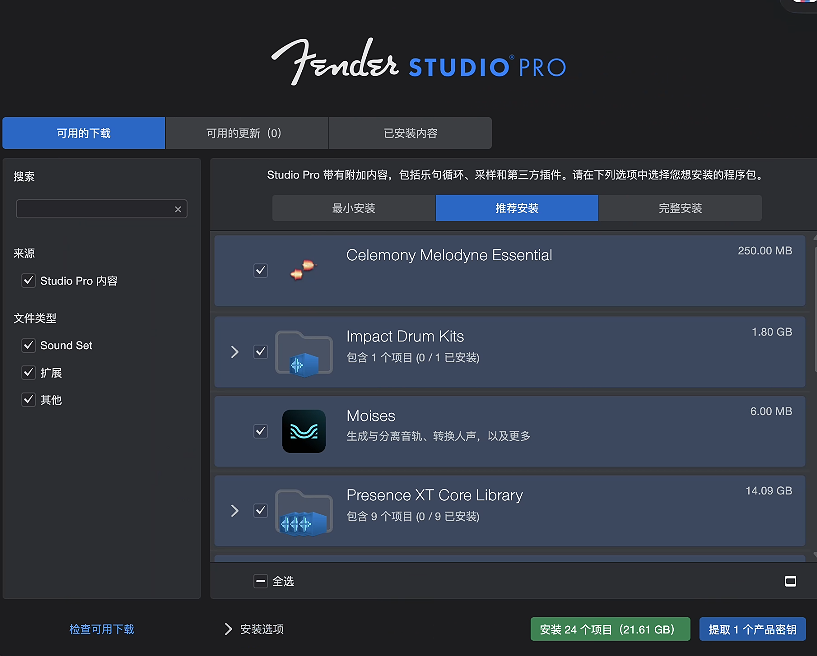Click the 14.09 GB size label

769,490
